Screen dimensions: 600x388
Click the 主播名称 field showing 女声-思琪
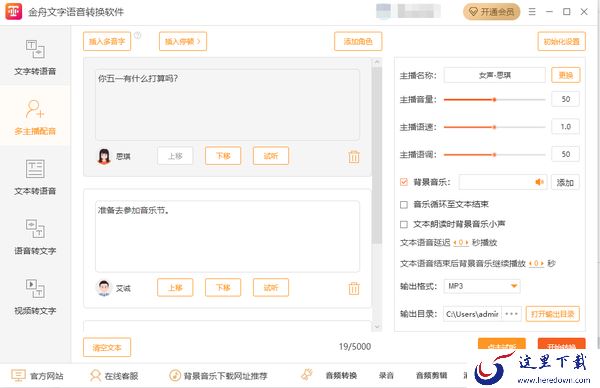[x=494, y=75]
